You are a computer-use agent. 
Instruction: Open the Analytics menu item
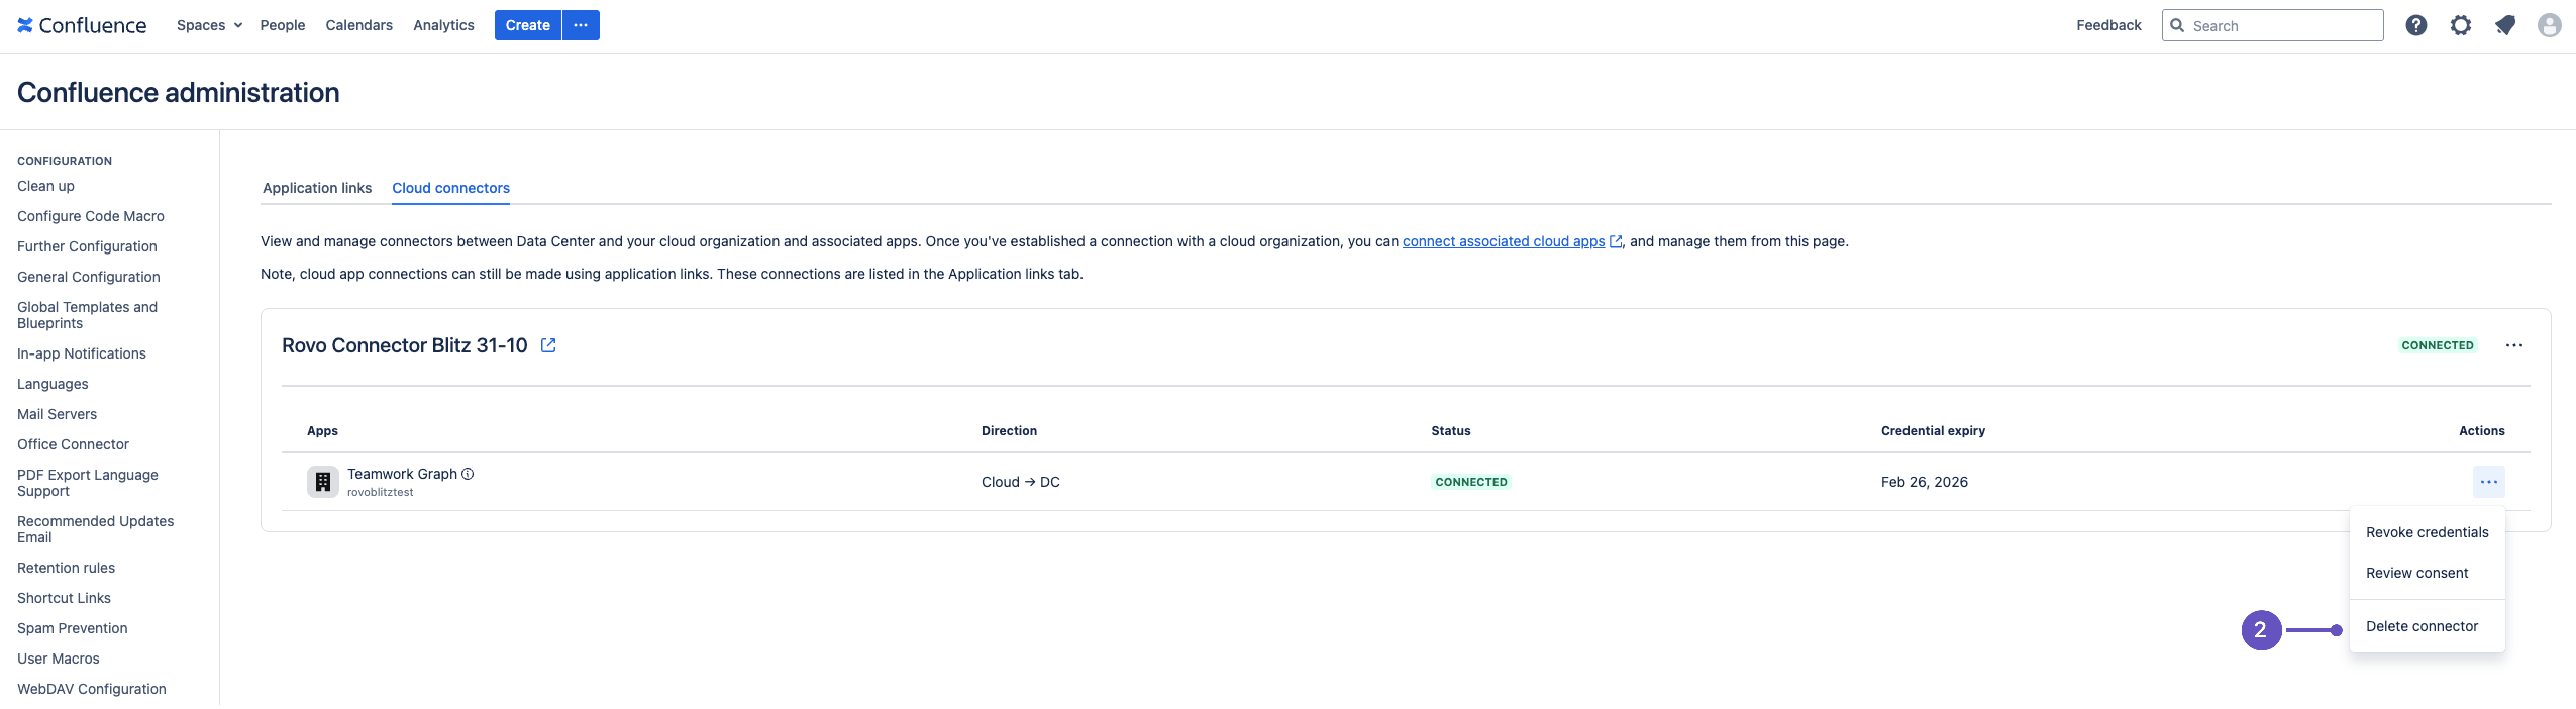pos(443,25)
